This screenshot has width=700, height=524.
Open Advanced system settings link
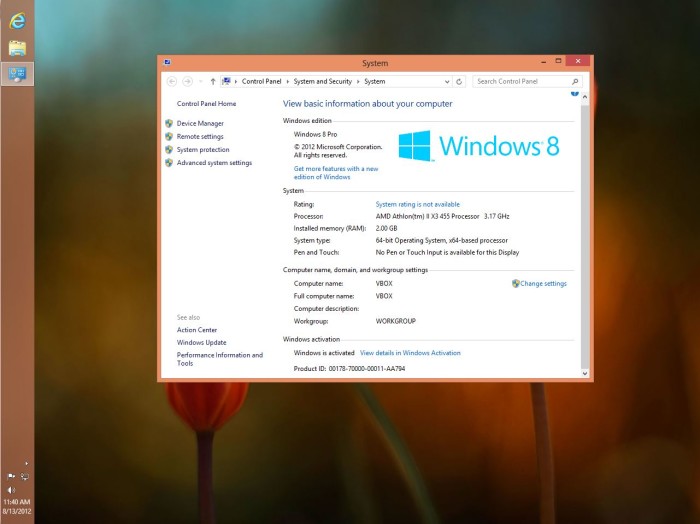(214, 163)
